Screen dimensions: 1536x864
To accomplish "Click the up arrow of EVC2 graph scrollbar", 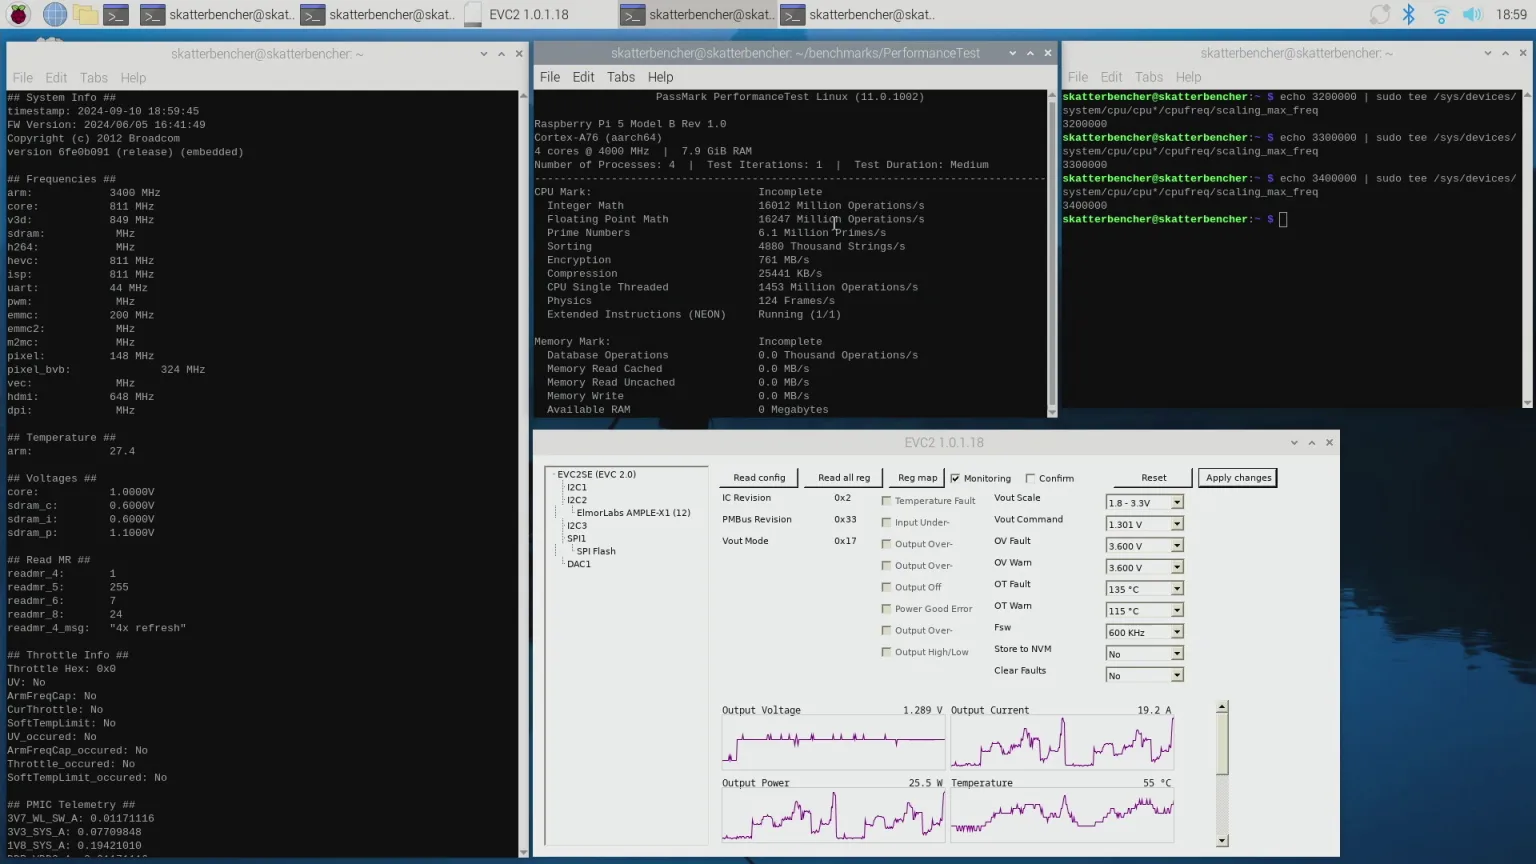I will click(1222, 706).
